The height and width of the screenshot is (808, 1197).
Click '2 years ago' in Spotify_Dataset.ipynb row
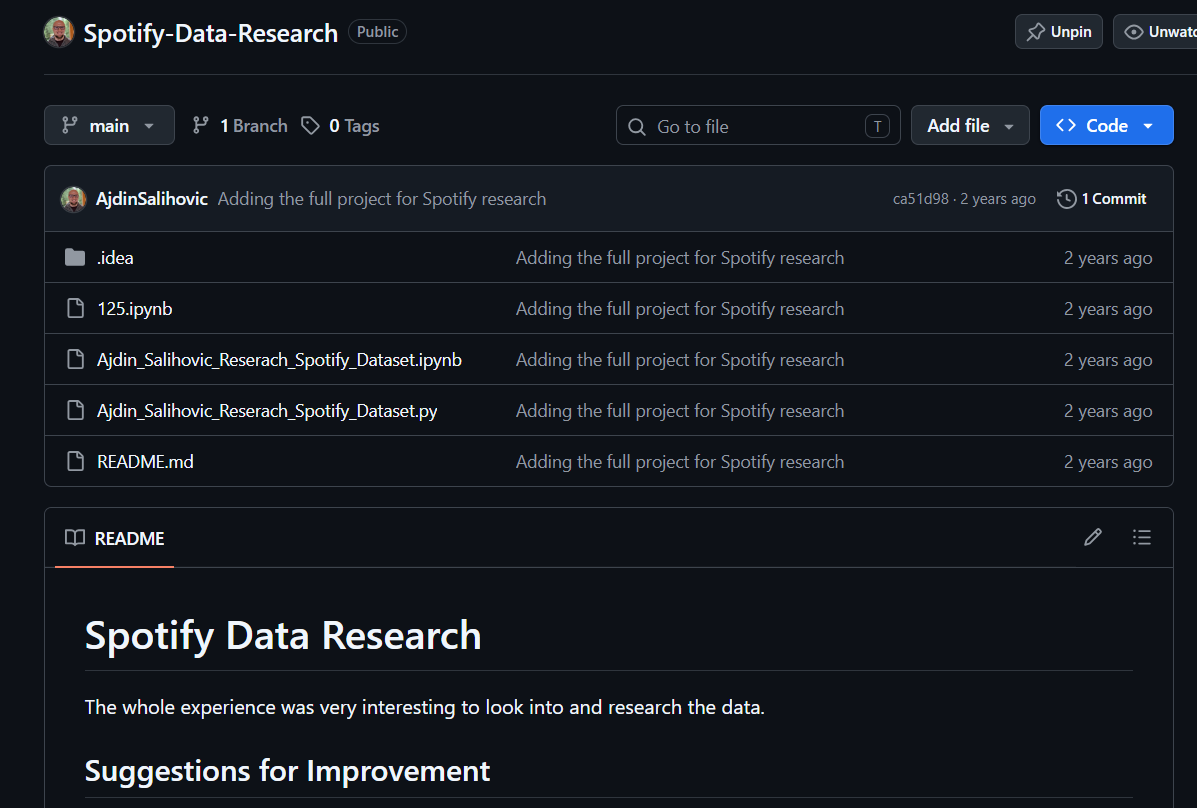[1108, 360]
